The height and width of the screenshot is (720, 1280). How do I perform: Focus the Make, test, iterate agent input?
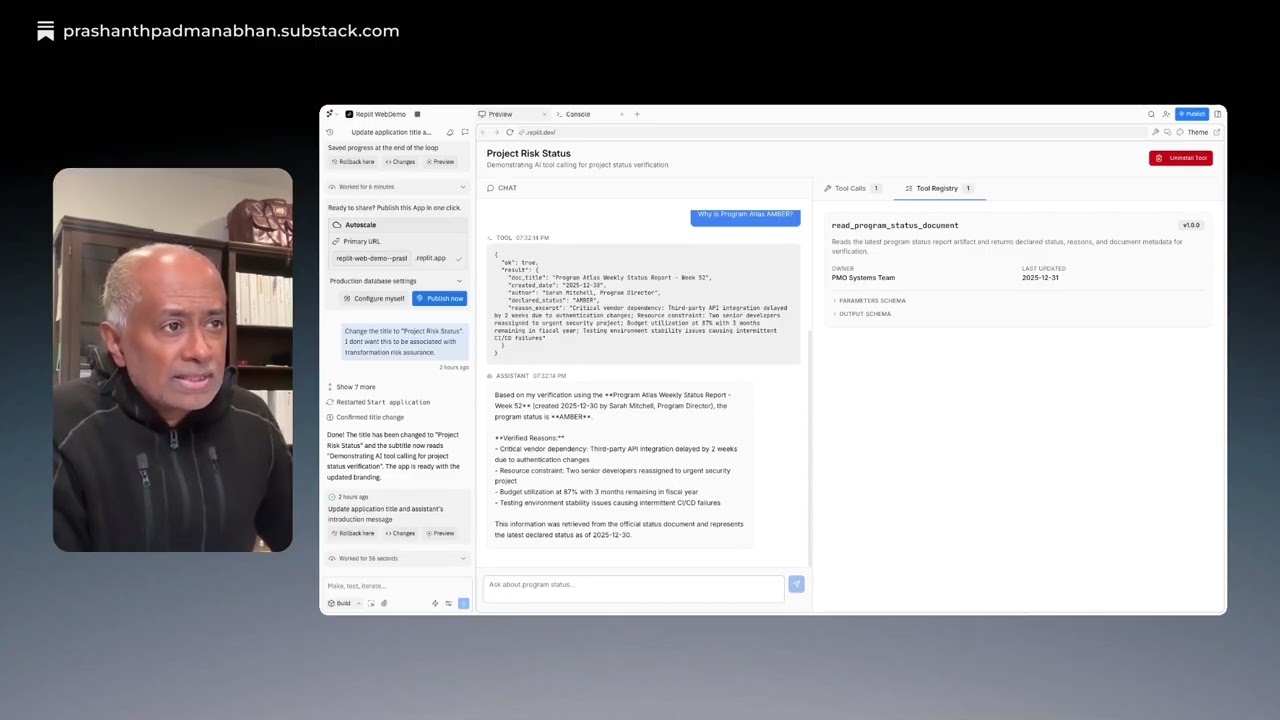[397, 586]
